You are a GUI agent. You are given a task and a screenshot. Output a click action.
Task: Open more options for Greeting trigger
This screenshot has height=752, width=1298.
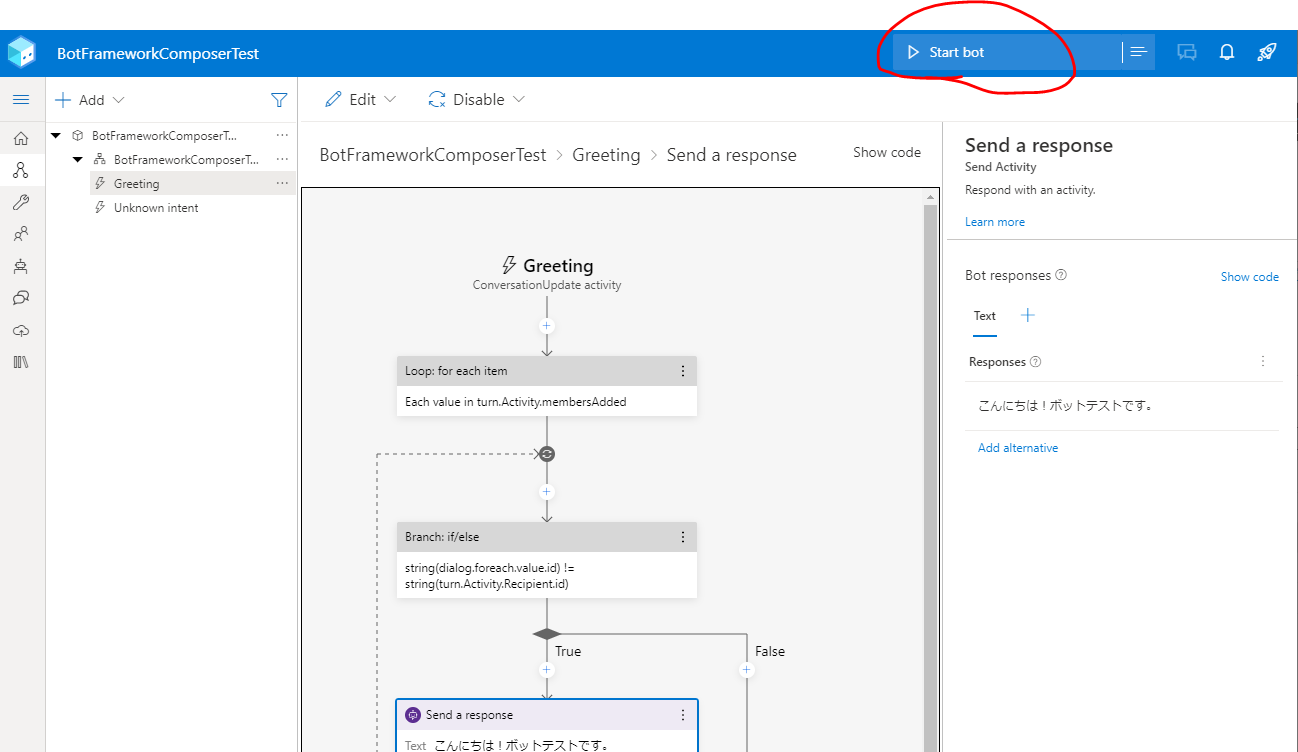(x=283, y=183)
